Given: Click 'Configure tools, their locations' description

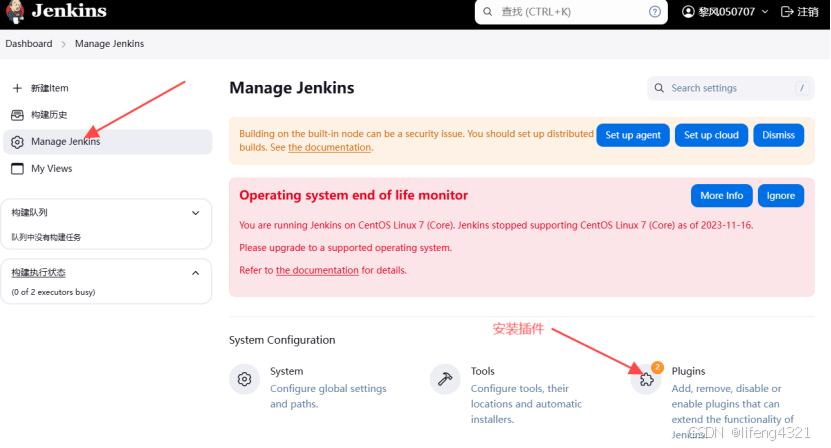Looking at the screenshot, I should point(526,403).
